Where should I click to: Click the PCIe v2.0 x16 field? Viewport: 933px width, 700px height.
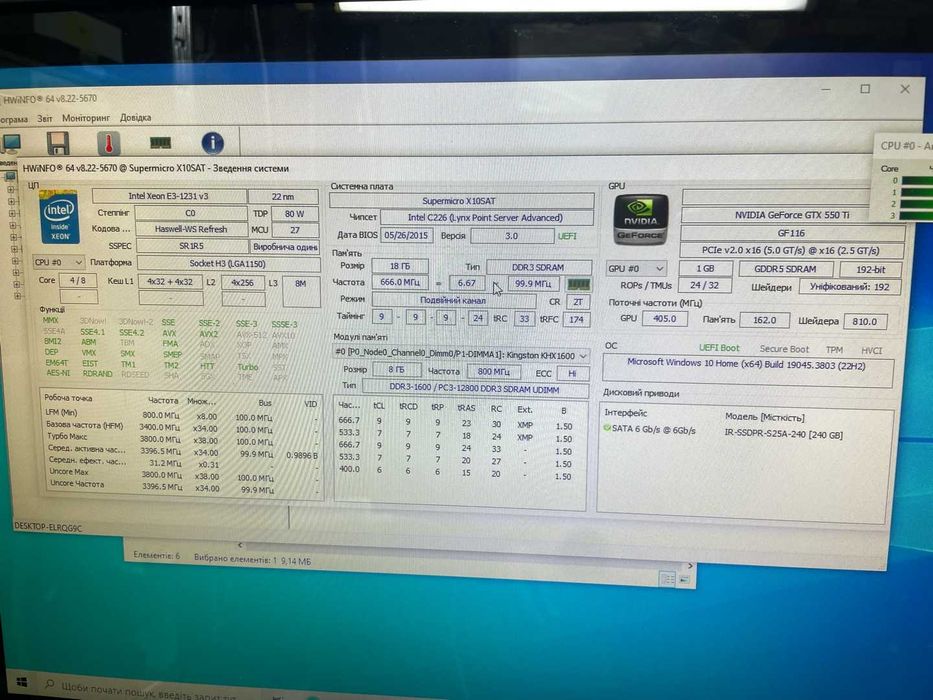792,251
